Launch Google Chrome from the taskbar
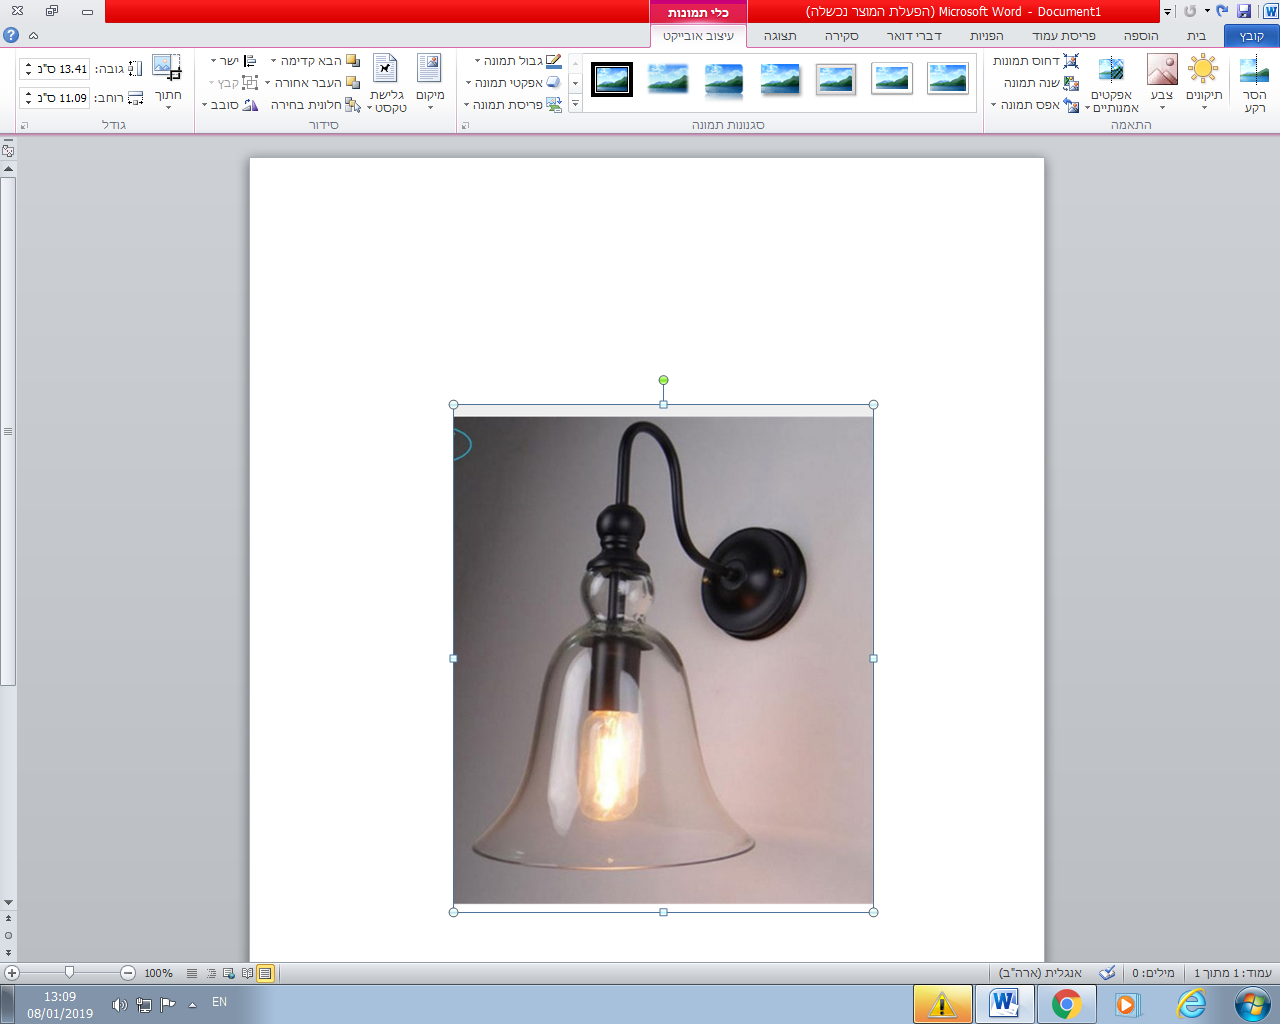 click(x=1066, y=1004)
